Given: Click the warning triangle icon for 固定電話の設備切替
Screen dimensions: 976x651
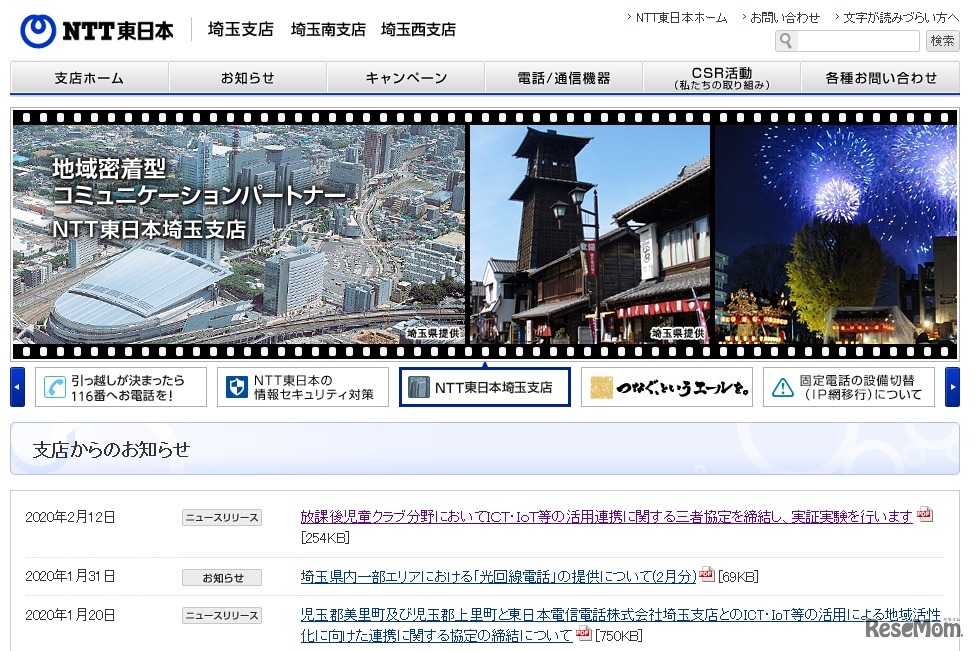Looking at the screenshot, I should tap(782, 386).
